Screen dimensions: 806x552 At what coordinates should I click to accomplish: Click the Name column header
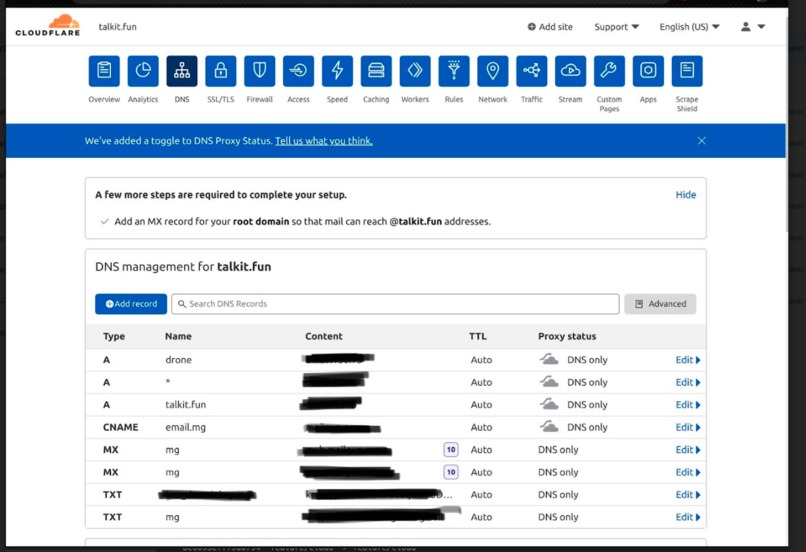point(178,336)
